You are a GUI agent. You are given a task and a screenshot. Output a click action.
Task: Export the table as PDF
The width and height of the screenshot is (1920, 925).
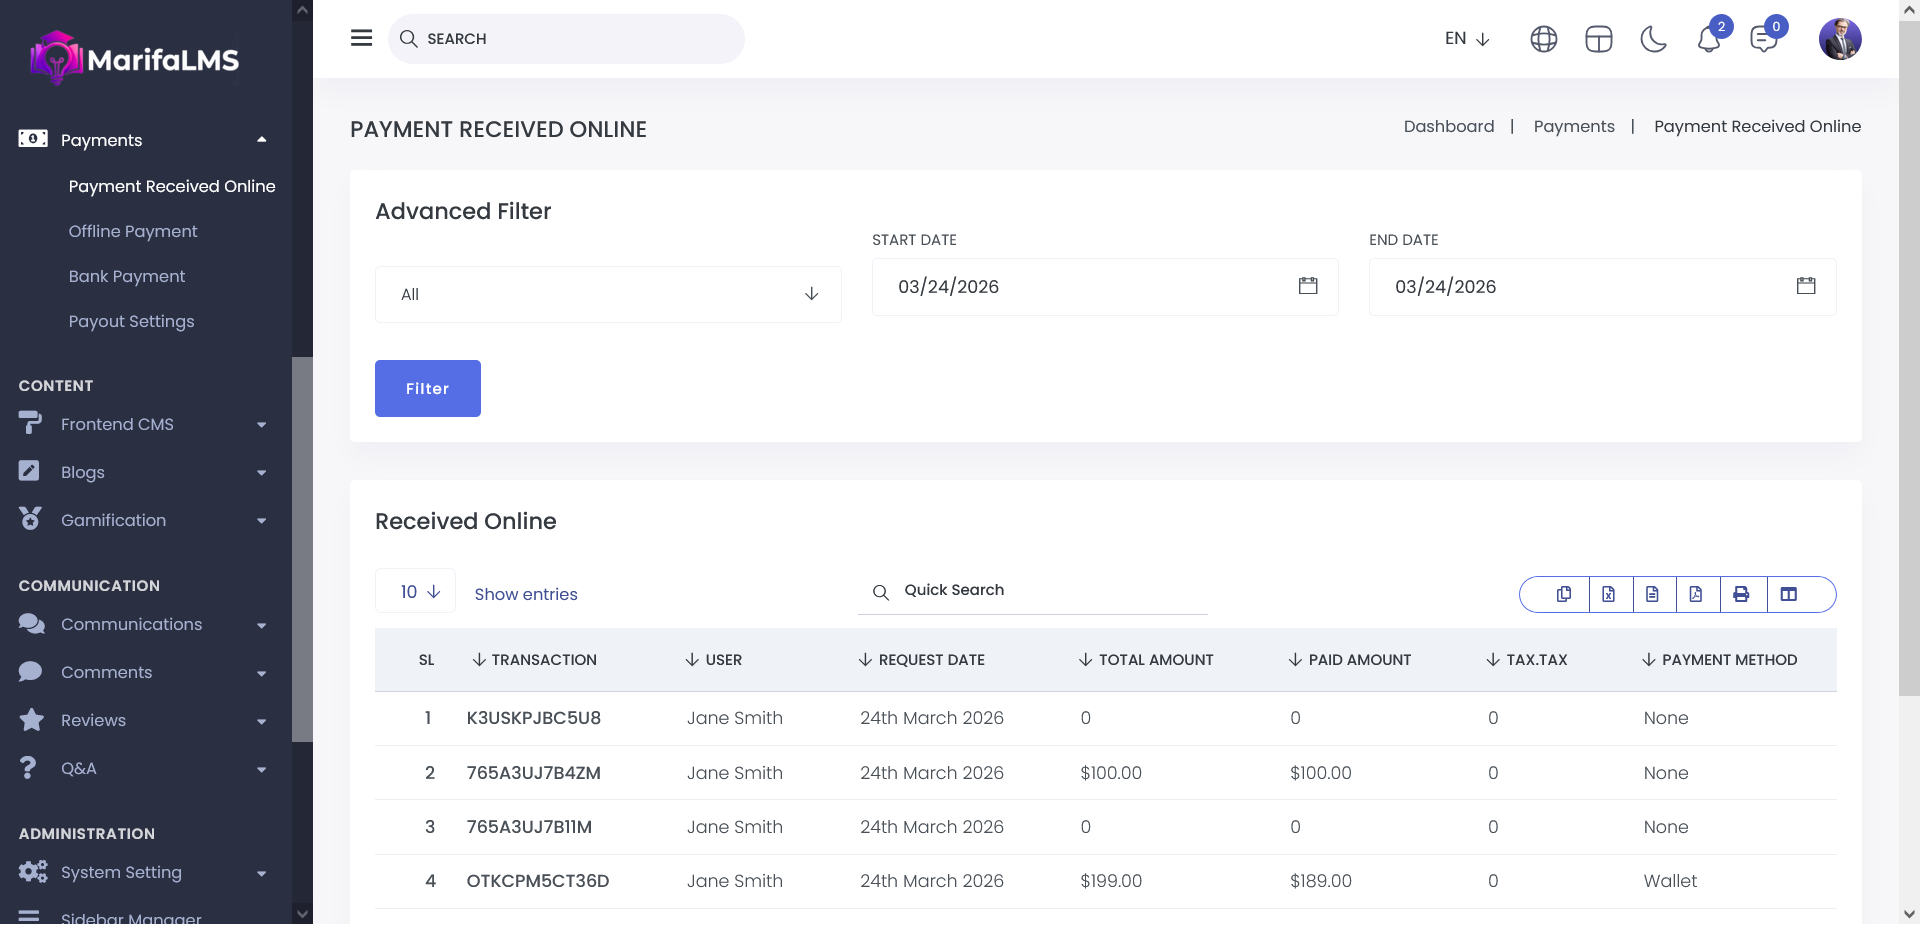1696,594
